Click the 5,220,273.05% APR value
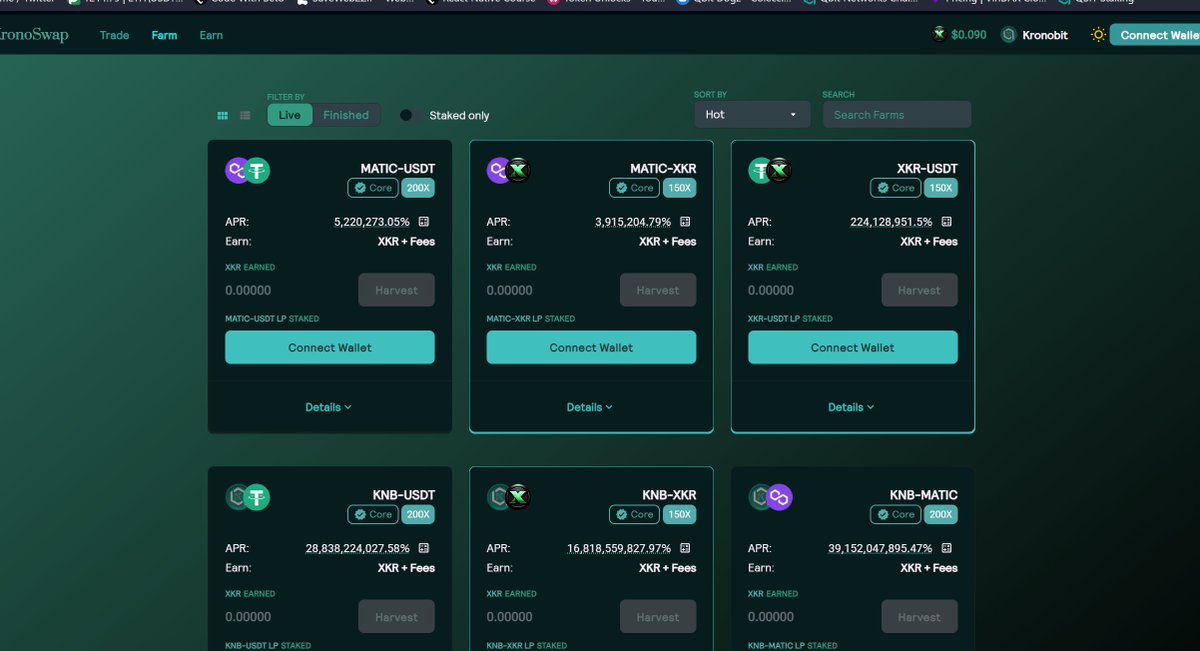The width and height of the screenshot is (1200, 651). click(372, 222)
